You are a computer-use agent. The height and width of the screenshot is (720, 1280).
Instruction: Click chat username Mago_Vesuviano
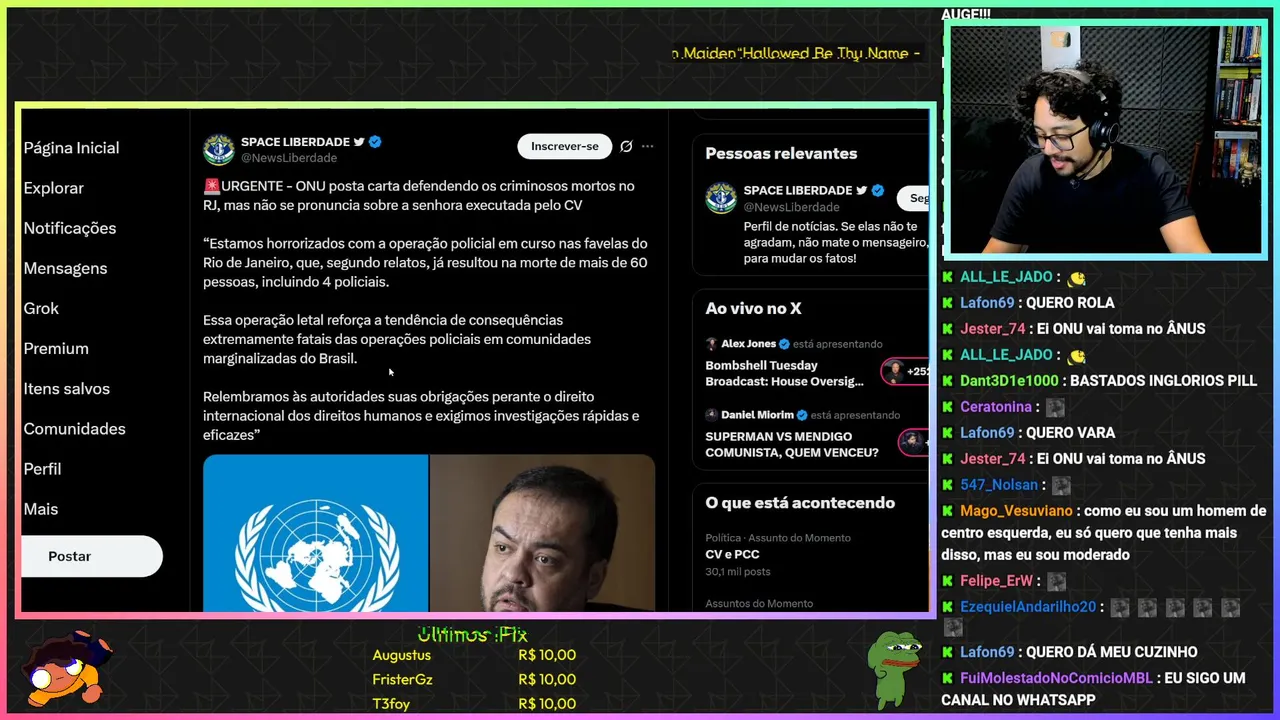point(1016,511)
